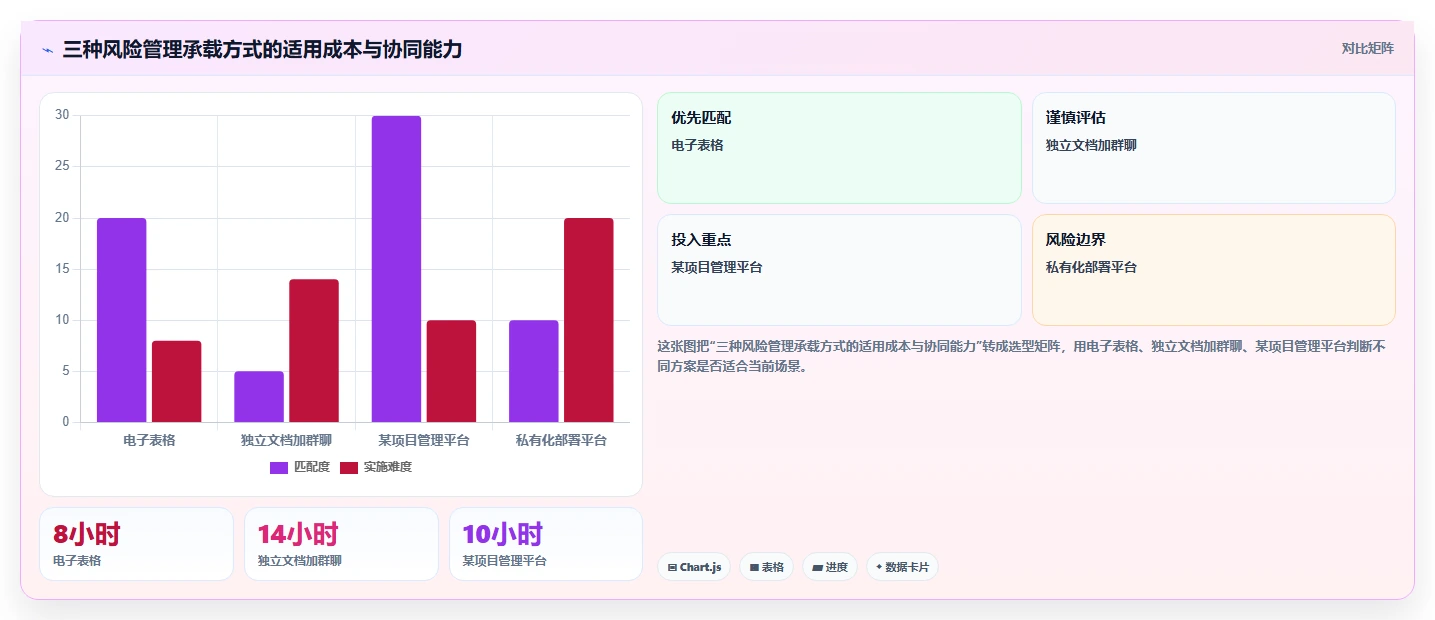Screen dimensions: 1435x620
Task: Select the Chart.js tag chip
Action: coord(694,567)
